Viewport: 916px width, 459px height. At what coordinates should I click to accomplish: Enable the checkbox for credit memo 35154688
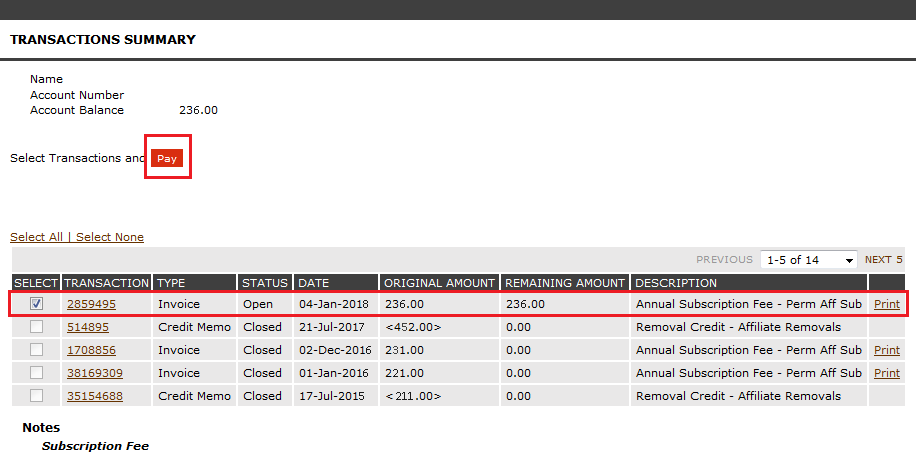click(36, 396)
